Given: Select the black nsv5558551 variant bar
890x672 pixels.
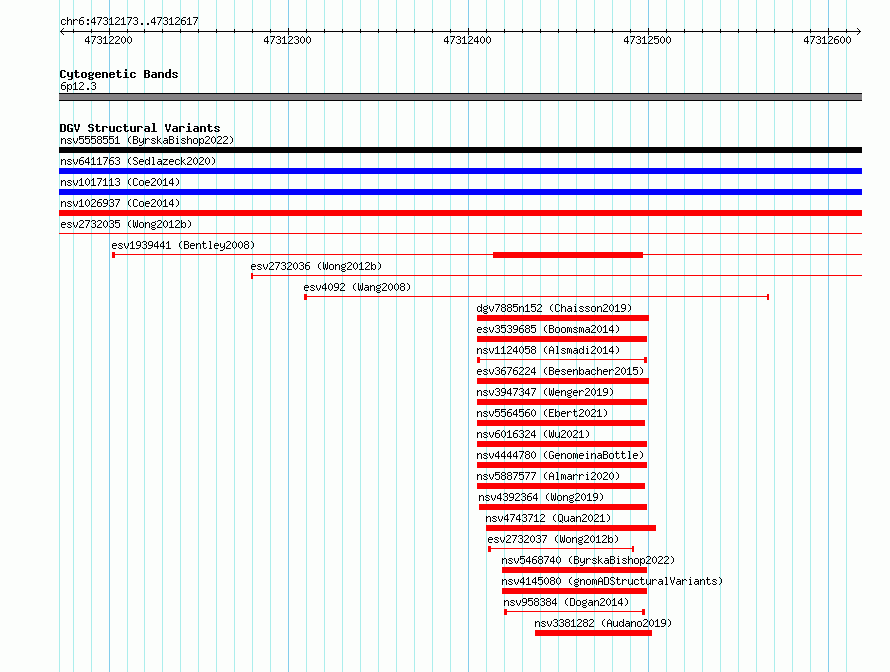Looking at the screenshot, I should pos(460,150).
